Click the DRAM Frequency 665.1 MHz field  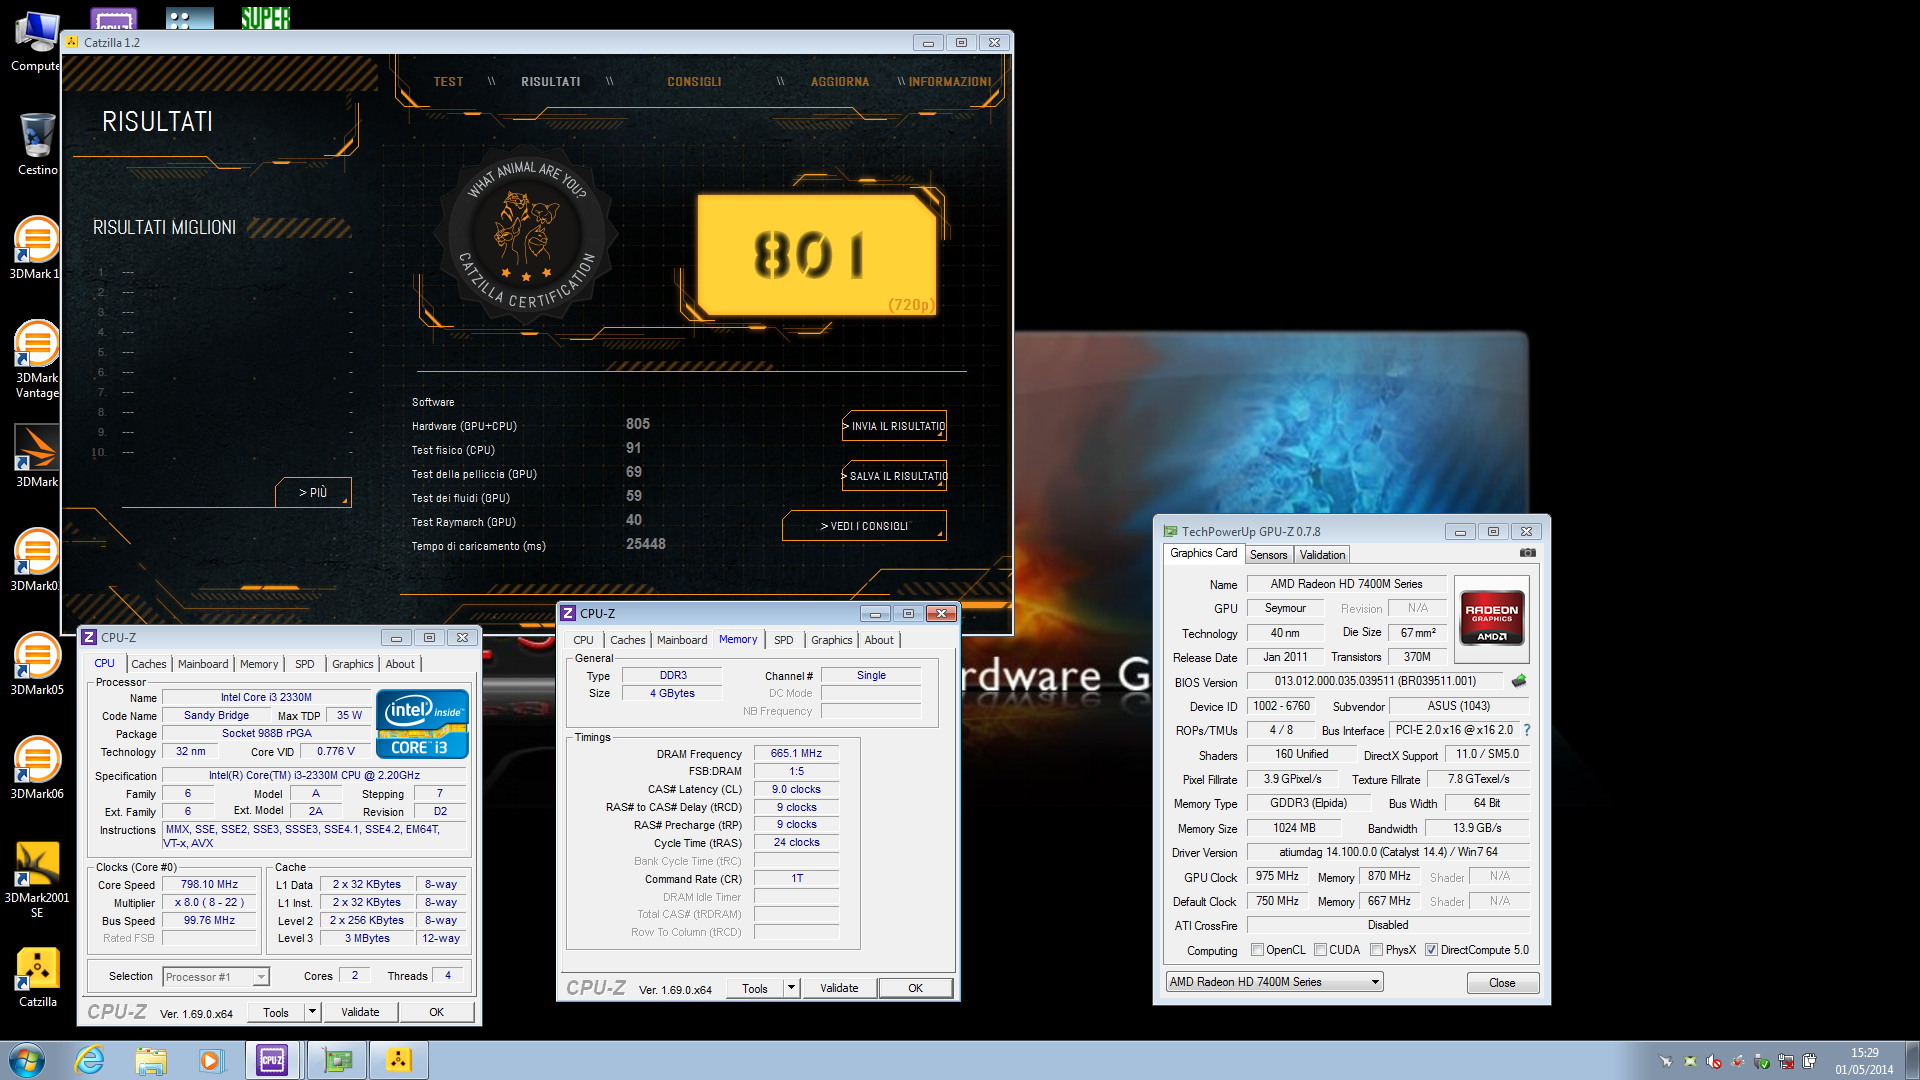796,754
